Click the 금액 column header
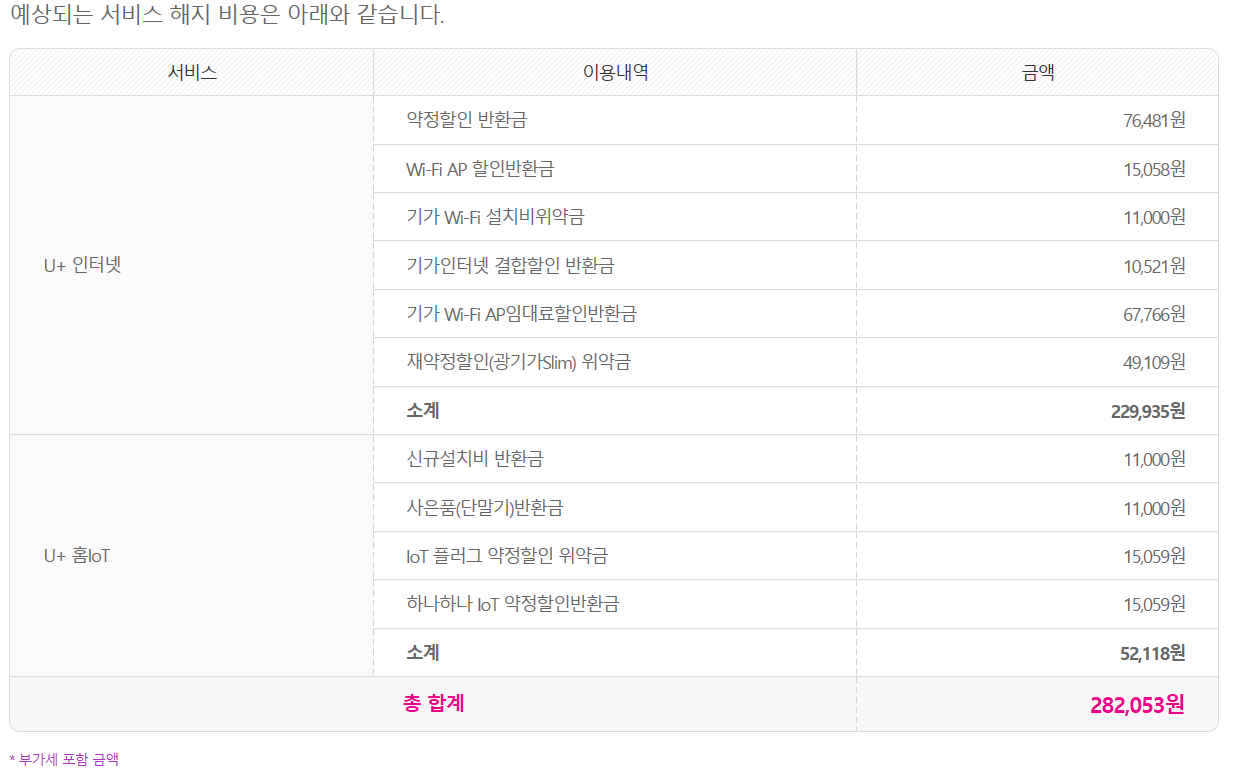 click(1037, 72)
